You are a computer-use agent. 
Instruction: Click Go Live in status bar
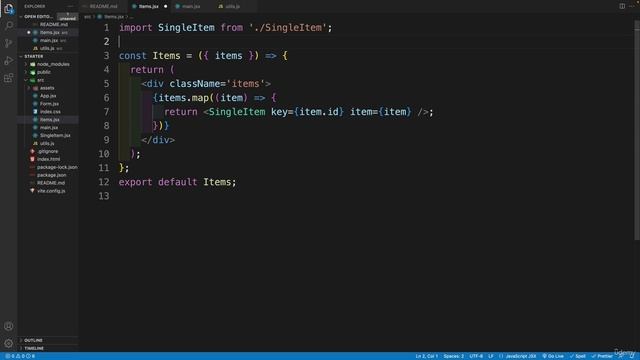point(553,356)
